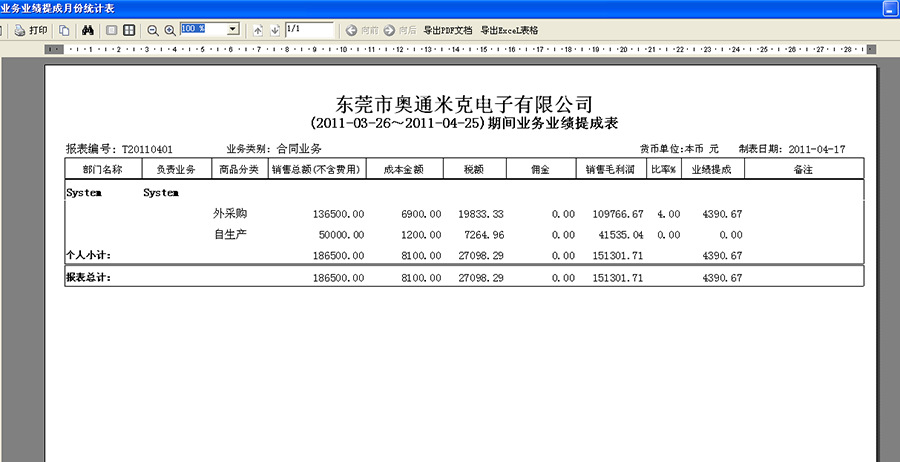Screen dimensions: 900x462
Task: Click the 109766.67 gross profit value
Action: [618, 214]
